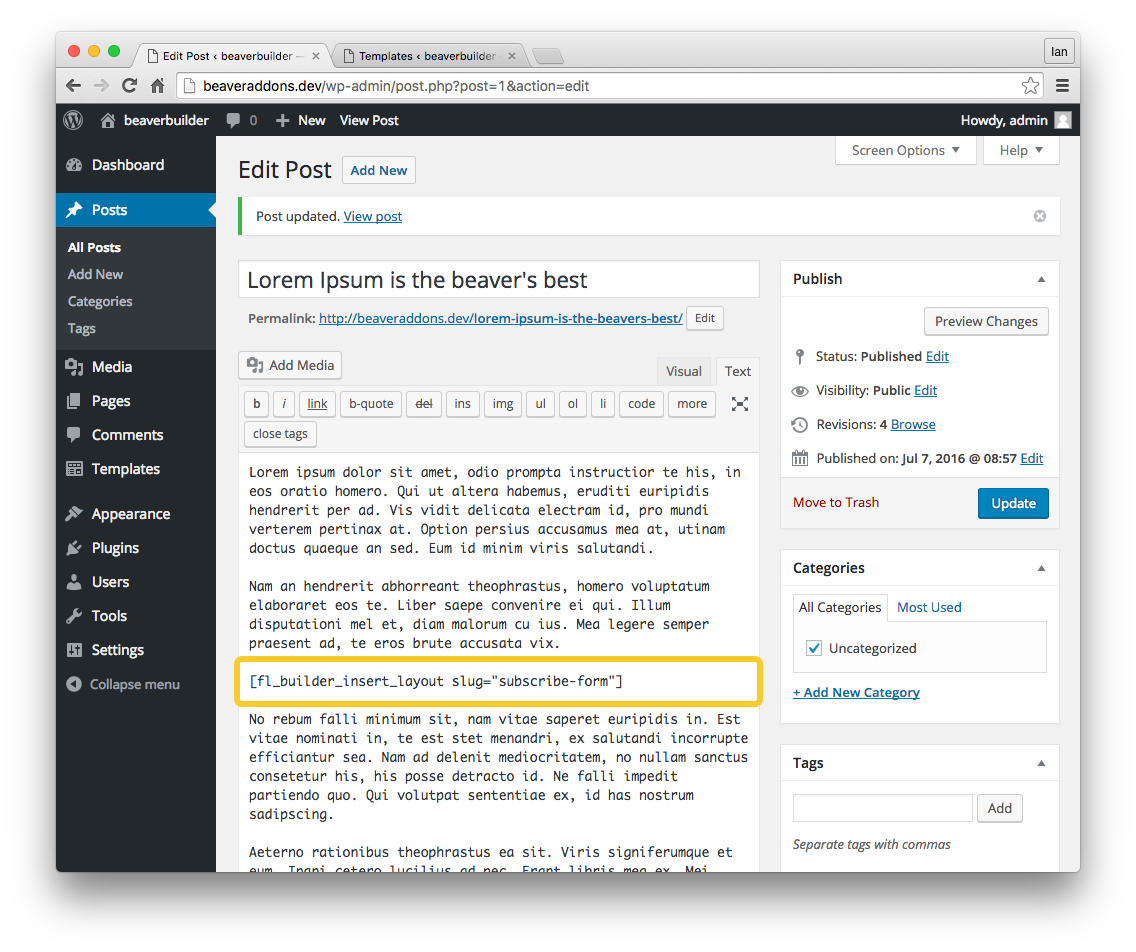
Task: Click the Add Media button
Action: 290,365
